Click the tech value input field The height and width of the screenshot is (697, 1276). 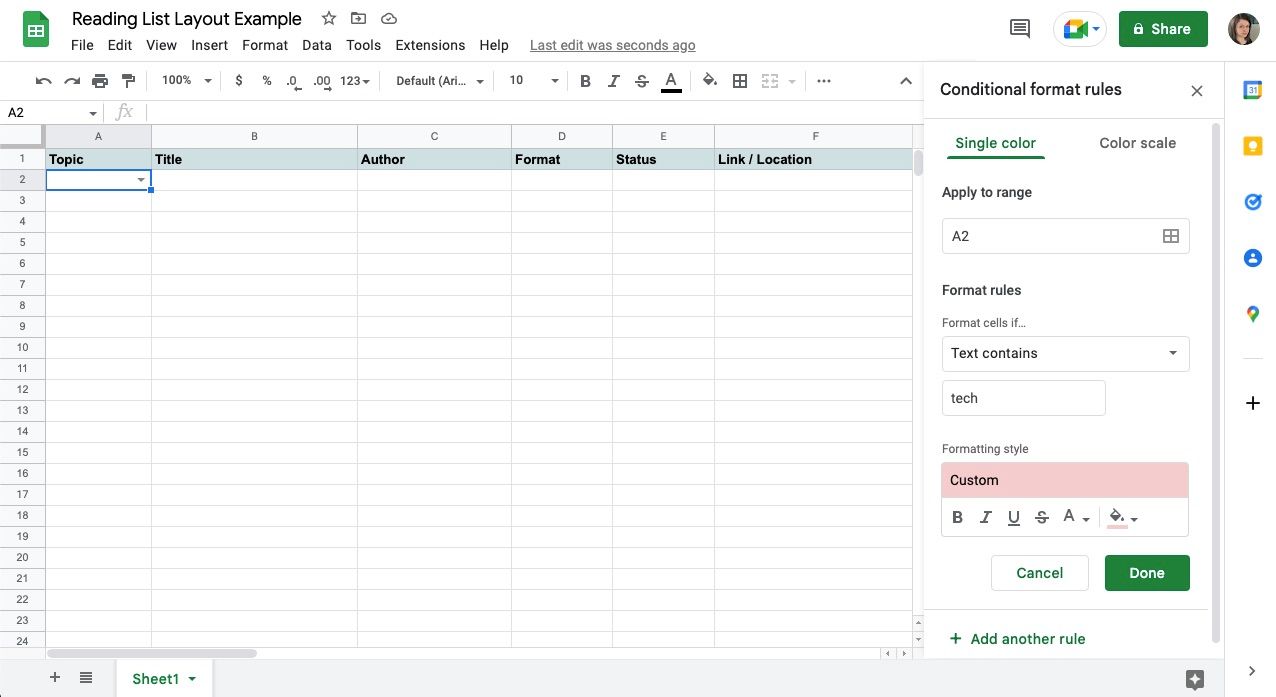tap(1023, 398)
